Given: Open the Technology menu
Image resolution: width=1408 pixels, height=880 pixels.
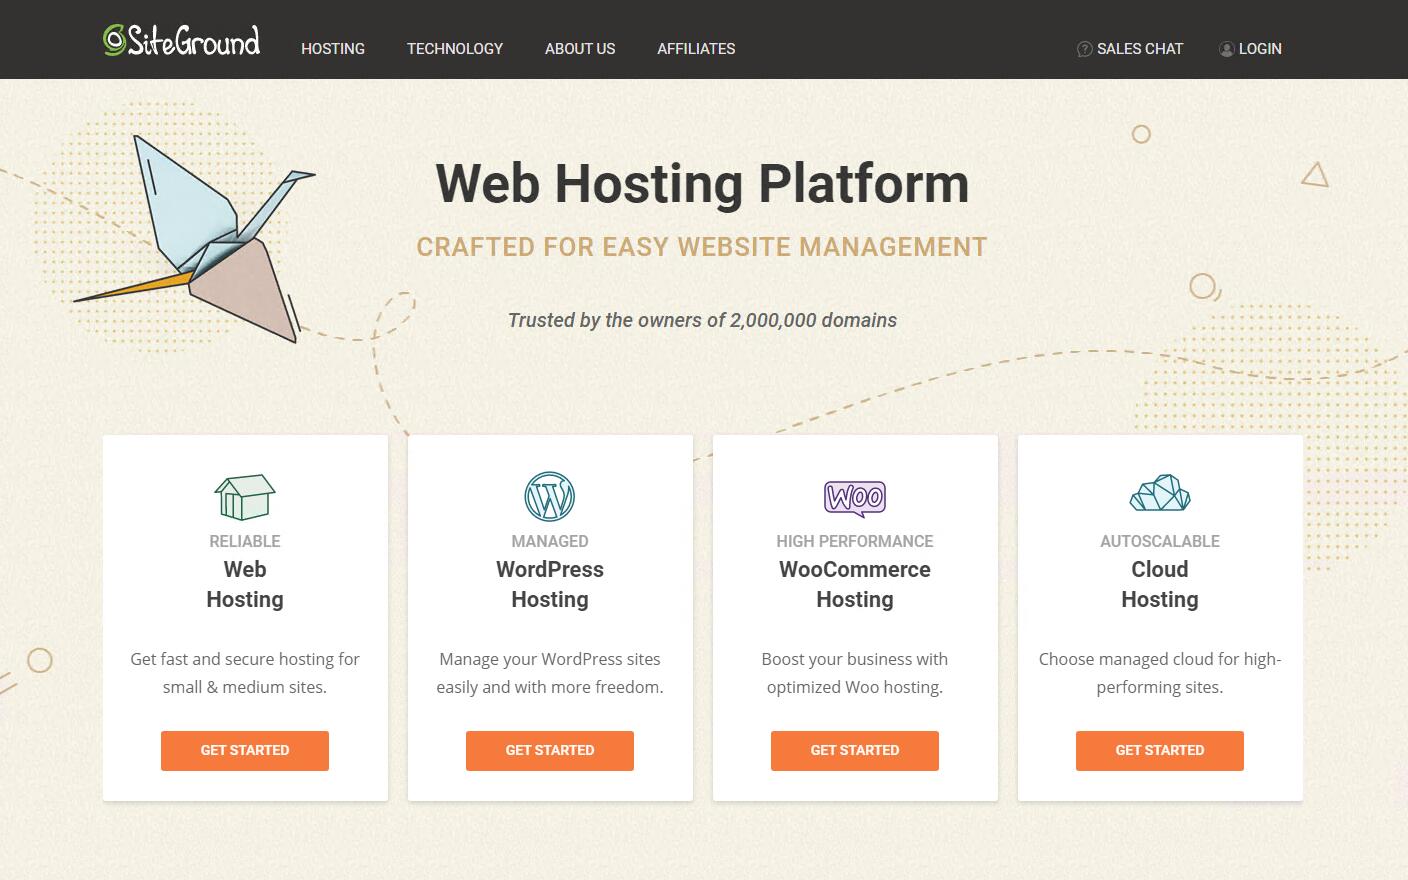Looking at the screenshot, I should 455,49.
